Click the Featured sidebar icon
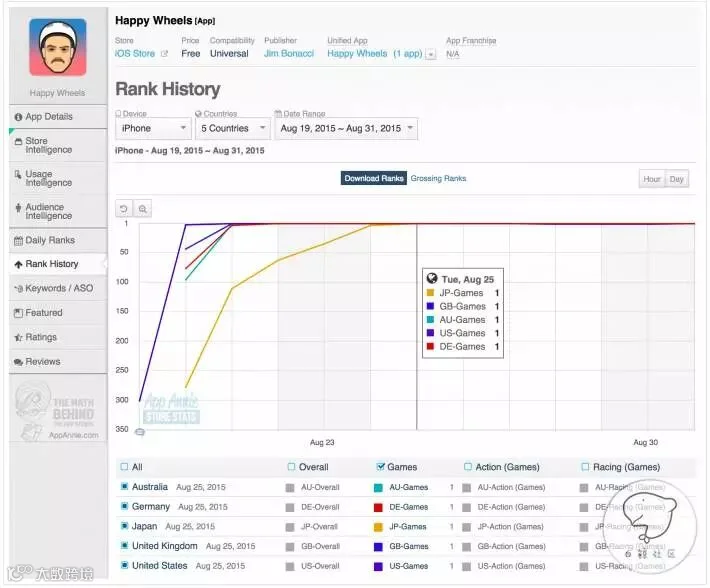Image resolution: width=710 pixels, height=588 pixels. coord(18,313)
